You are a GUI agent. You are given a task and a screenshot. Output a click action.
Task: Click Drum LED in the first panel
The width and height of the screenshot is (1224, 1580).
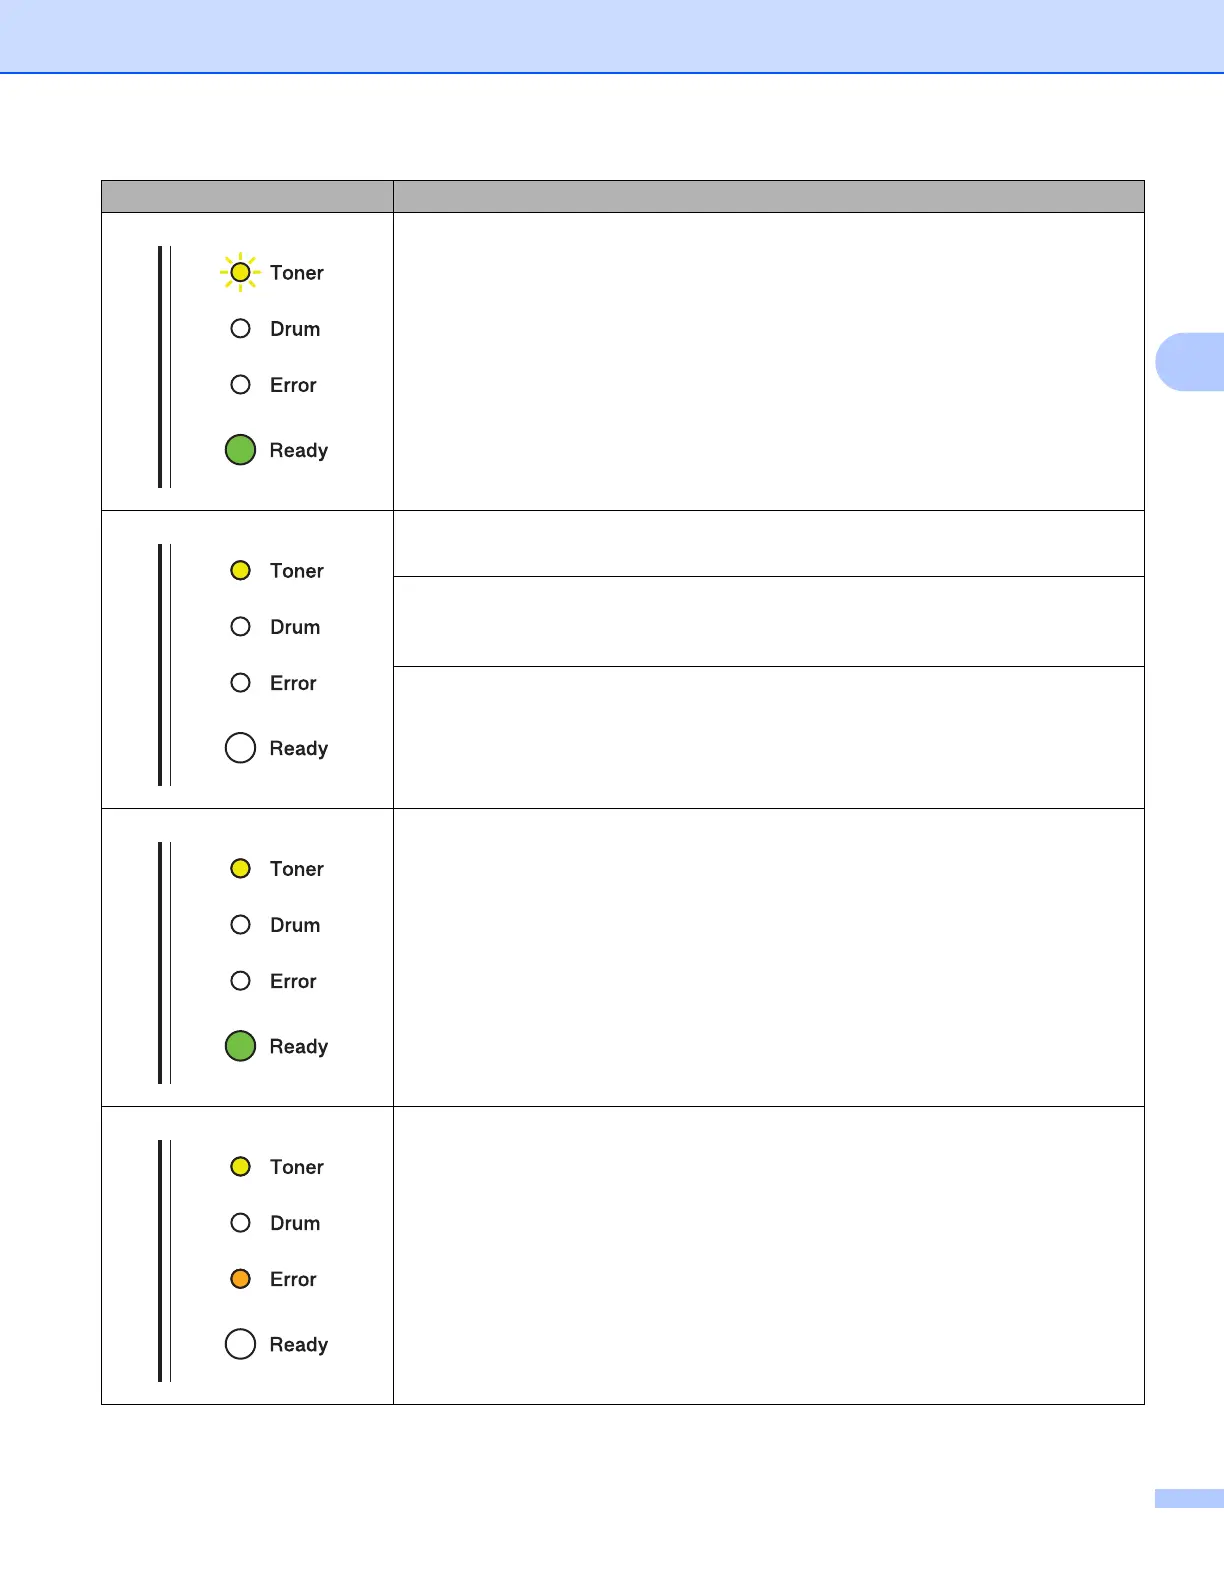click(x=240, y=329)
